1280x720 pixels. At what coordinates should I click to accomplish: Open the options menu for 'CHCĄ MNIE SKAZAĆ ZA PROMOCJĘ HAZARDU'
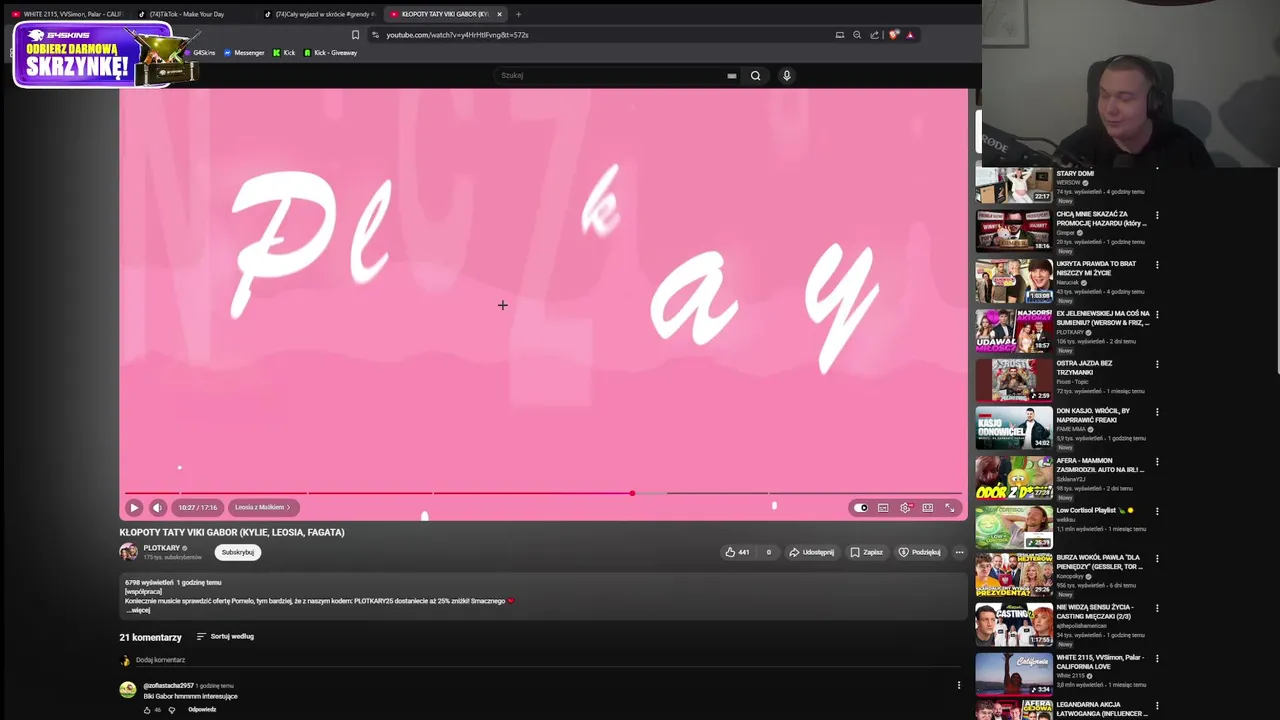pyautogui.click(x=1157, y=215)
